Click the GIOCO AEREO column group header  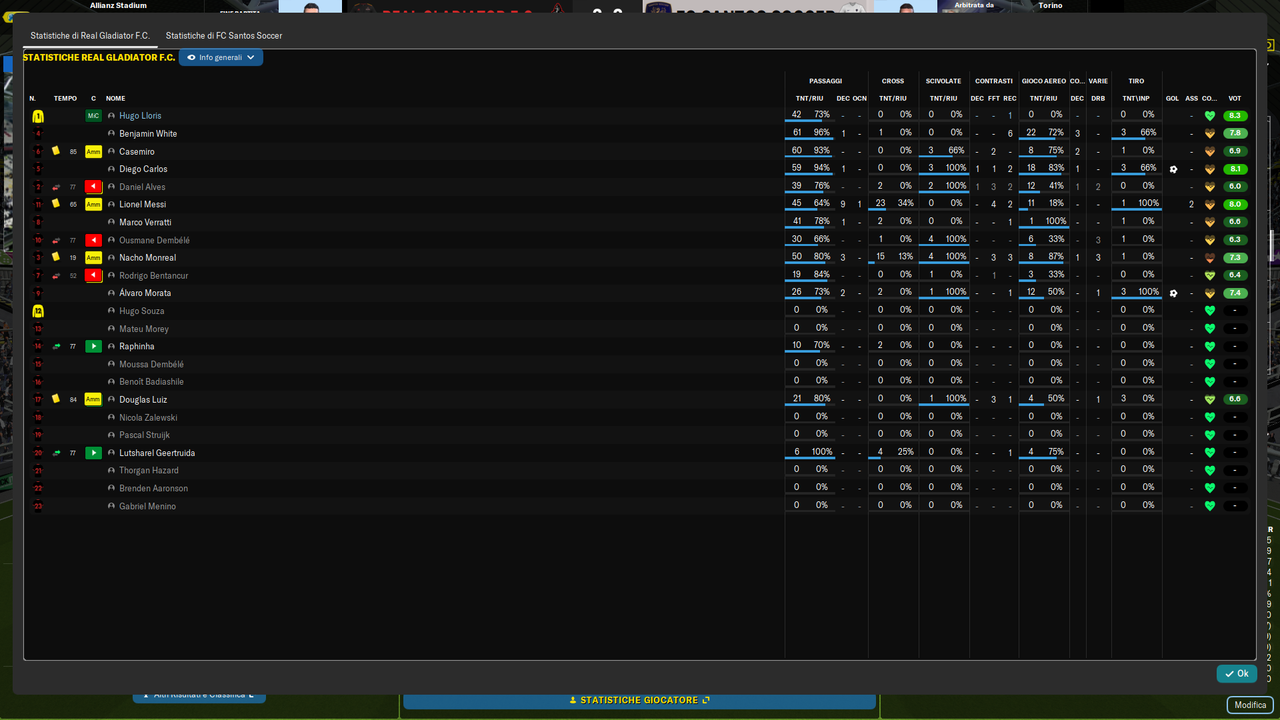click(x=1043, y=81)
